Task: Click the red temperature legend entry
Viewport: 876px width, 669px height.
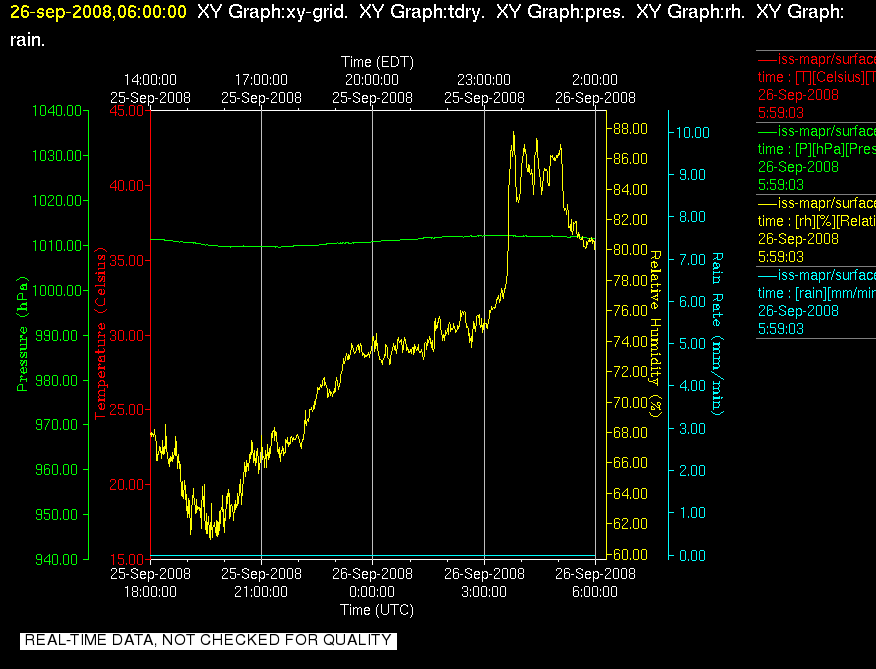Action: click(x=816, y=86)
